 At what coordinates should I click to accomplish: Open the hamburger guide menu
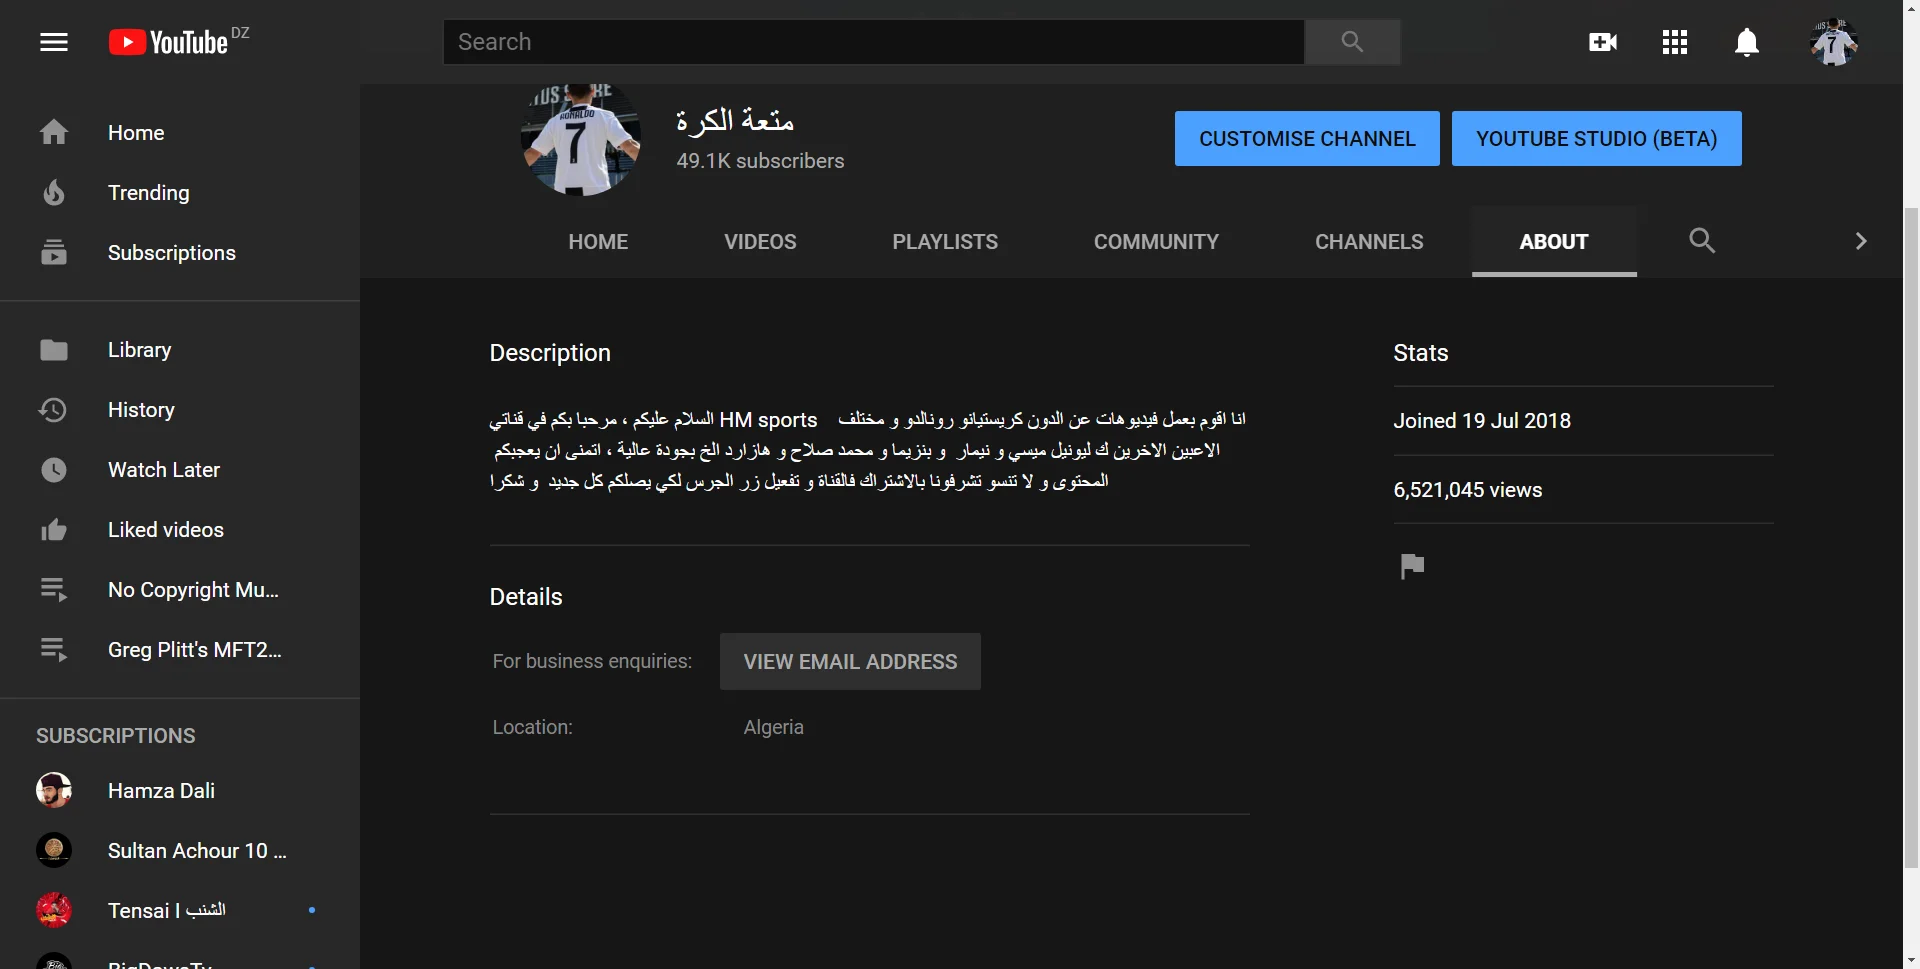(x=54, y=42)
